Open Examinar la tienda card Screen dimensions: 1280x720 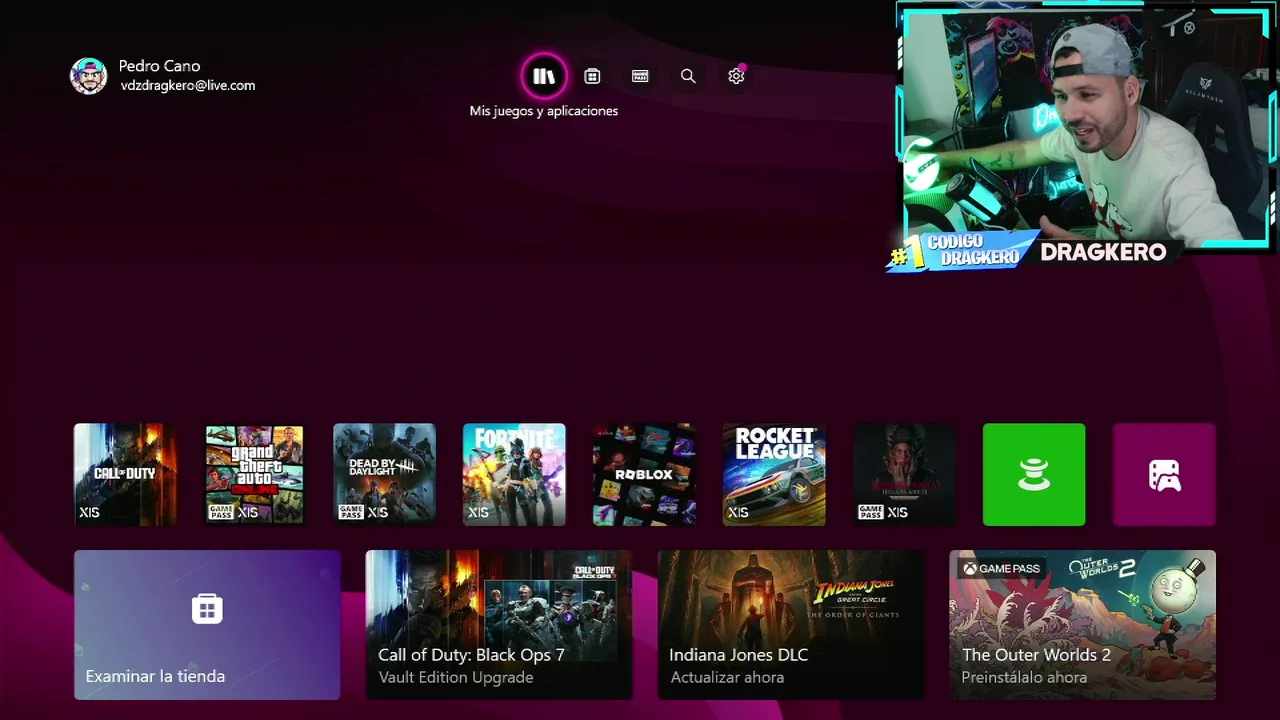point(207,625)
